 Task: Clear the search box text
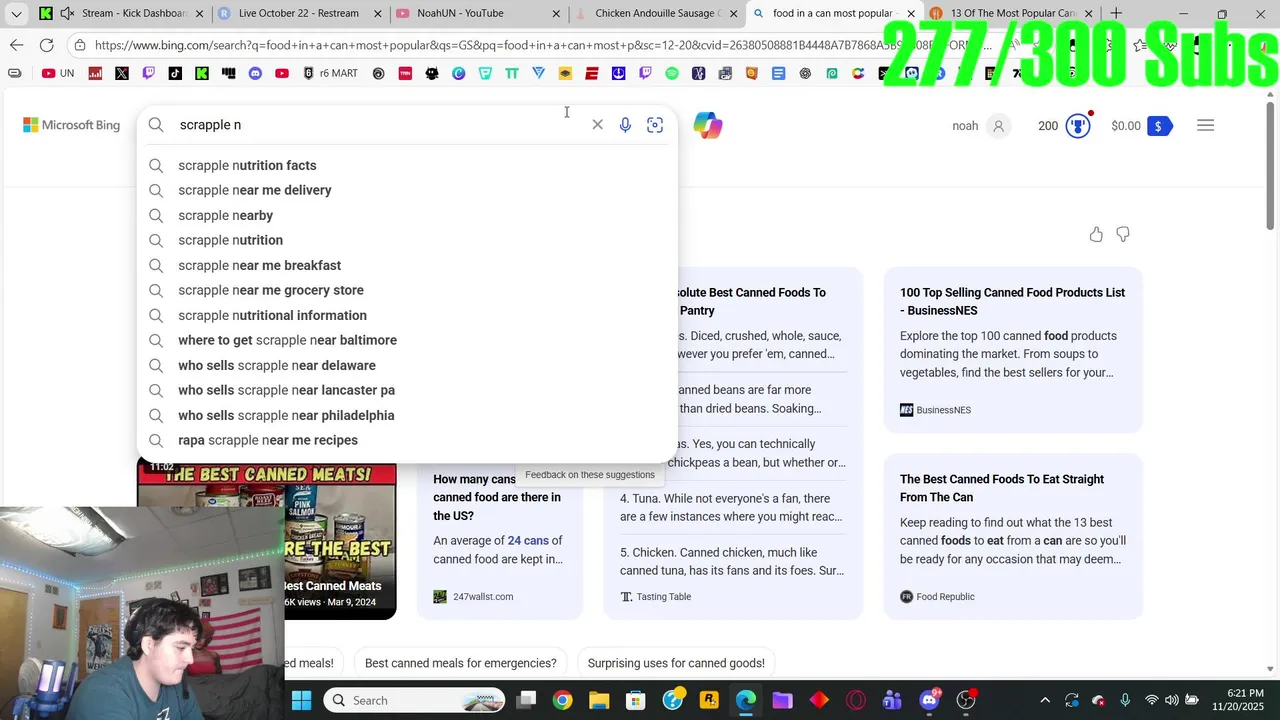click(597, 125)
